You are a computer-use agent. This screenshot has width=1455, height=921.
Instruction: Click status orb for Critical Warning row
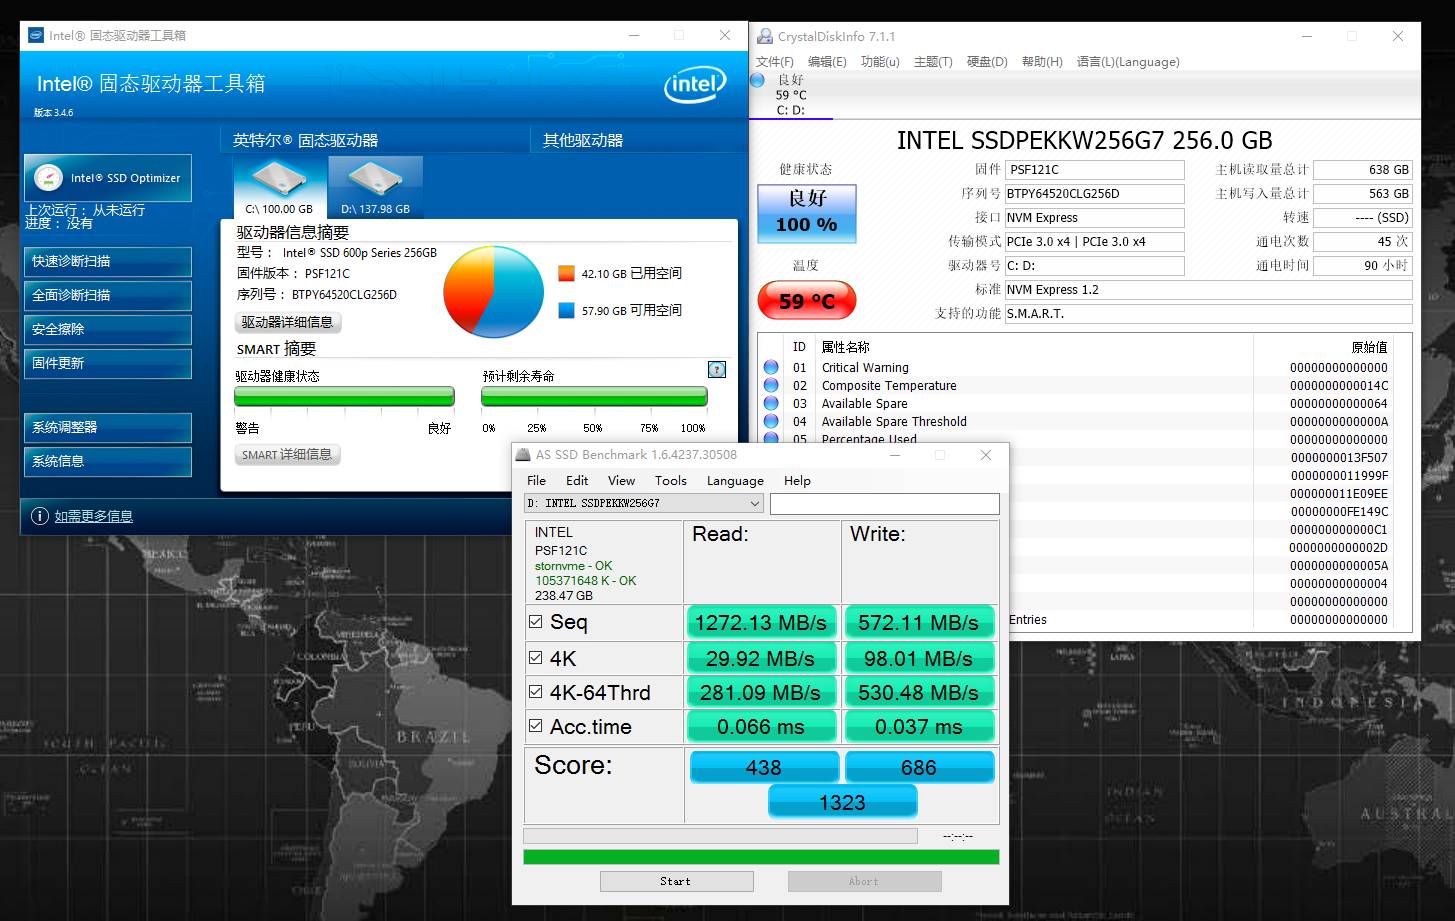[771, 368]
